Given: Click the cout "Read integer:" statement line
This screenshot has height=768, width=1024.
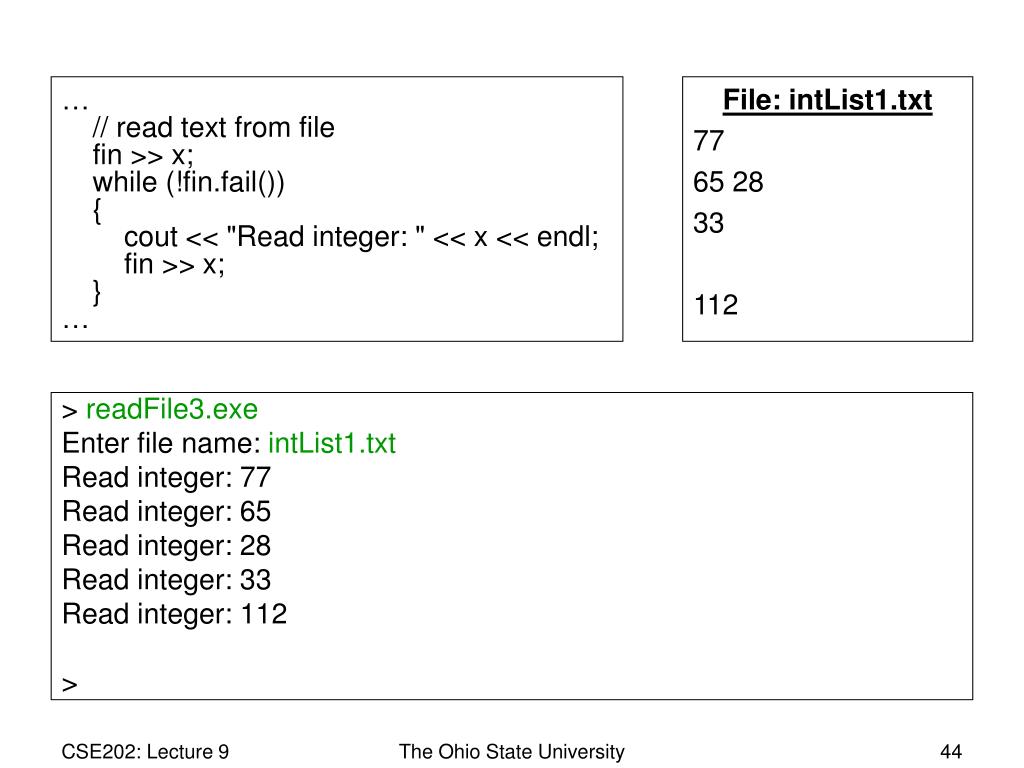Looking at the screenshot, I should pos(361,237).
